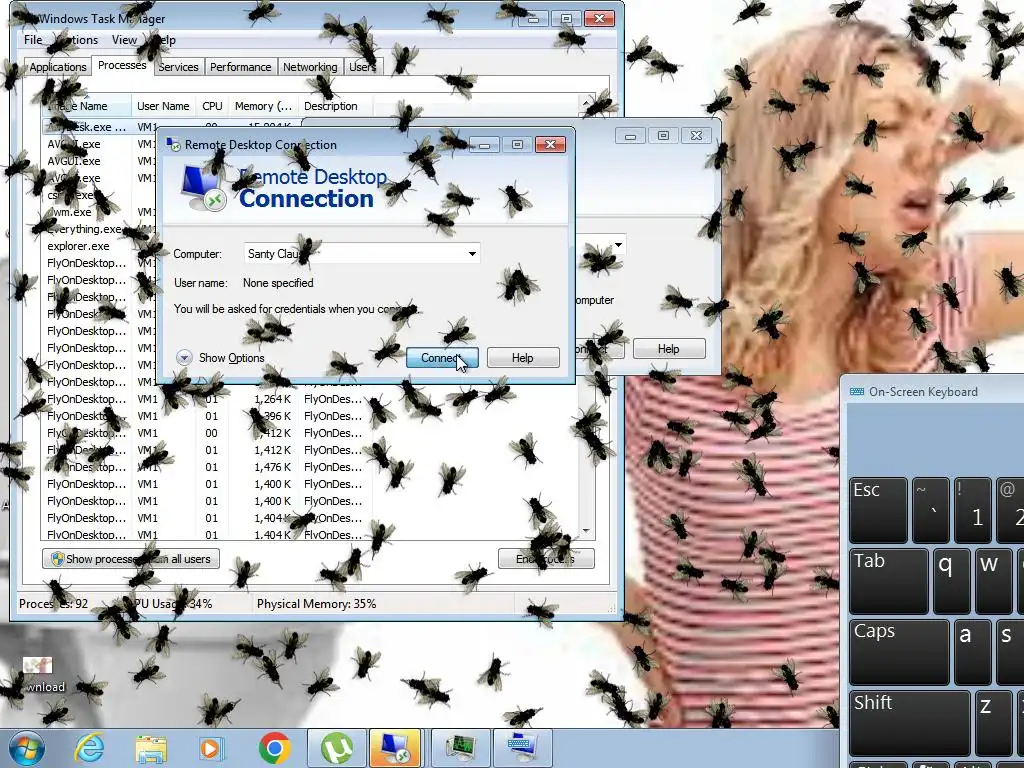Image resolution: width=1024 pixels, height=768 pixels.
Task: Sort by CPU column header
Action: point(212,106)
